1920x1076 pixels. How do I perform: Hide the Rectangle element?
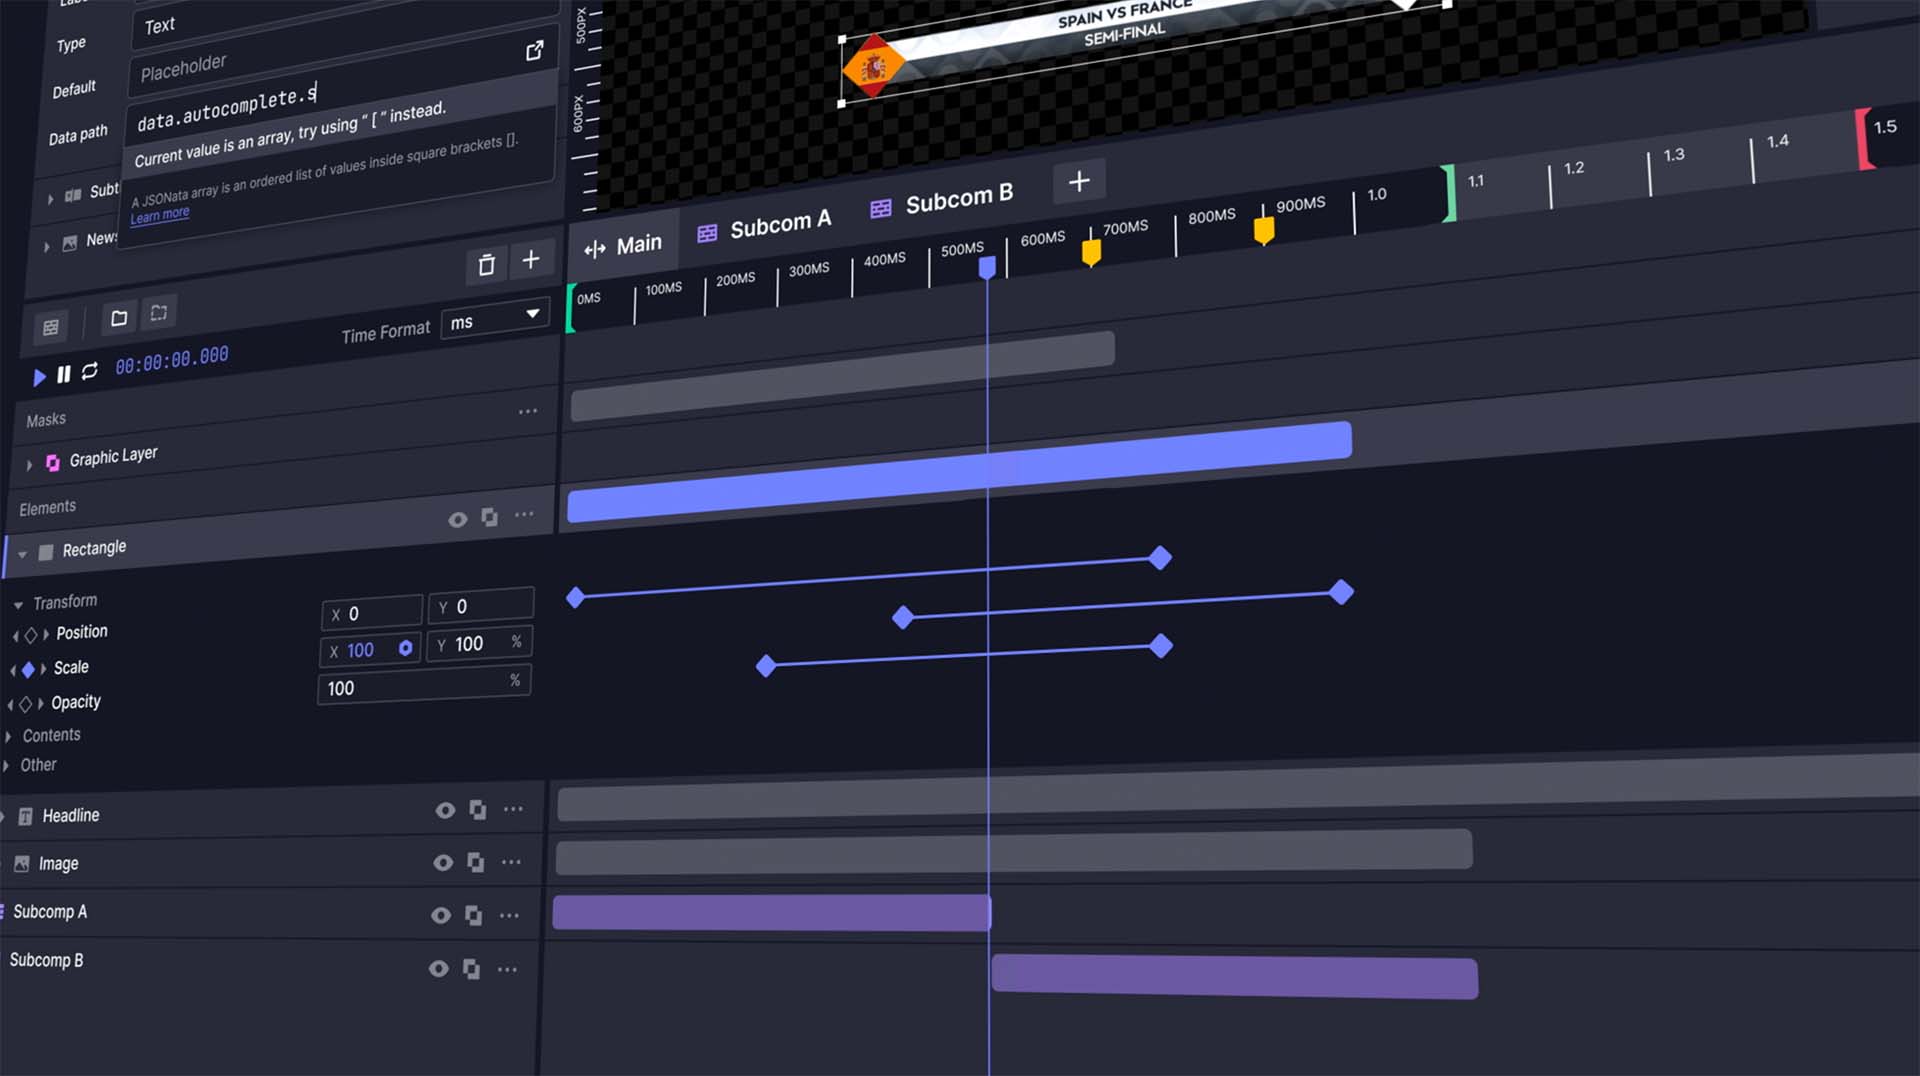coord(458,519)
